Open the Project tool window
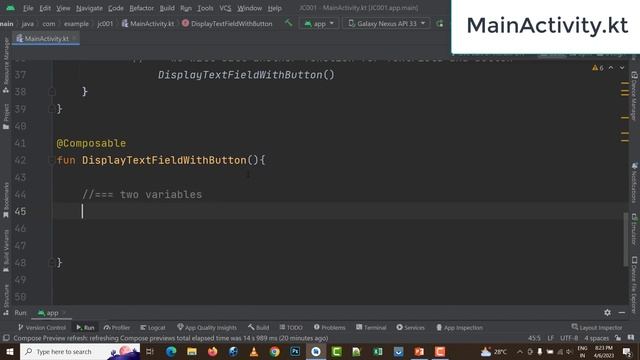This screenshot has height=360, width=640. 6,117
